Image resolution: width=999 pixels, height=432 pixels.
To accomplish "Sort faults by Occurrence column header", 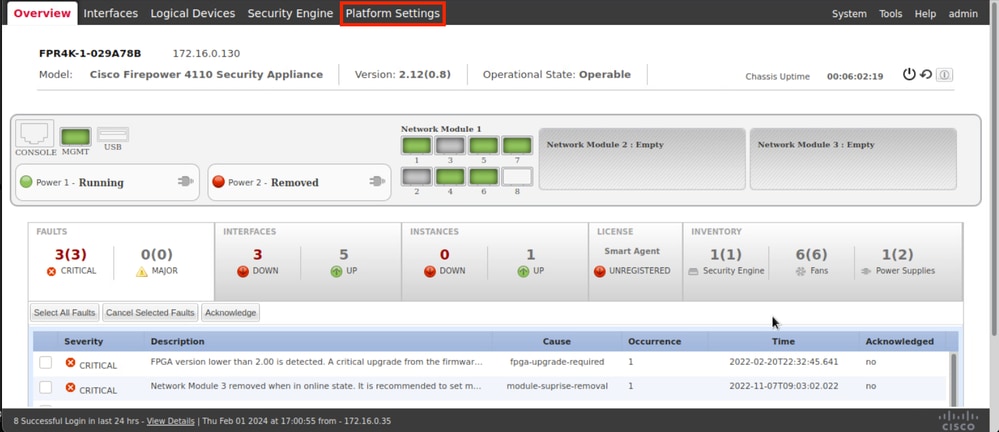I will [x=654, y=342].
